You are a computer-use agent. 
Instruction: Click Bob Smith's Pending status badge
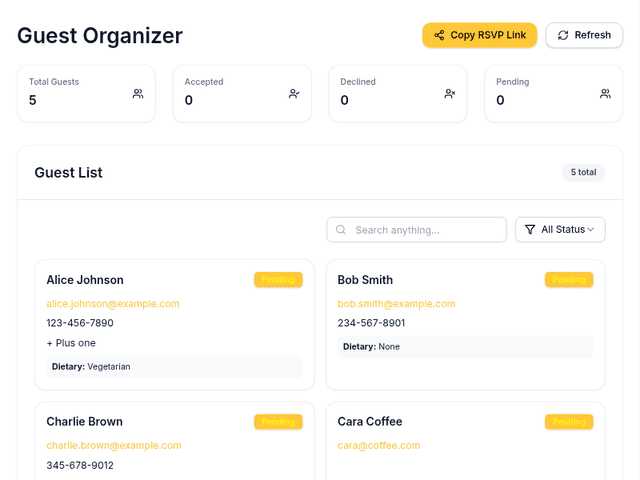point(569,280)
